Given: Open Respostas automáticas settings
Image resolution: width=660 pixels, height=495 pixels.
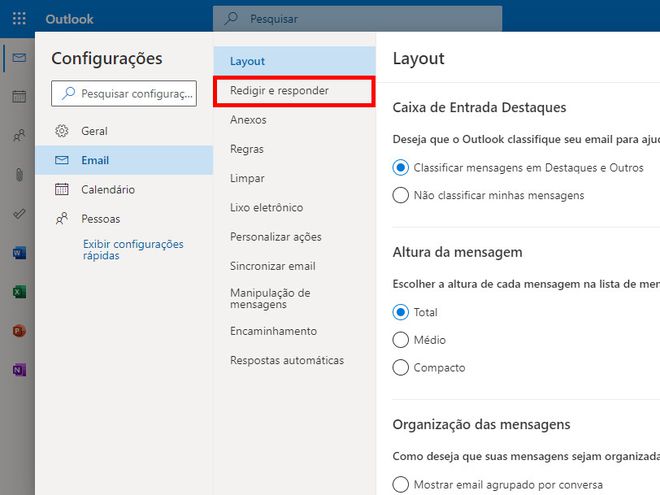Looking at the screenshot, I should pos(294,360).
